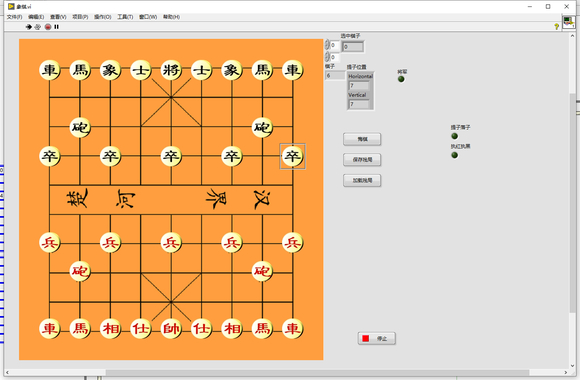Click the horizontal scrollbar at the bottom
The width and height of the screenshot is (580, 380).
[317, 372]
